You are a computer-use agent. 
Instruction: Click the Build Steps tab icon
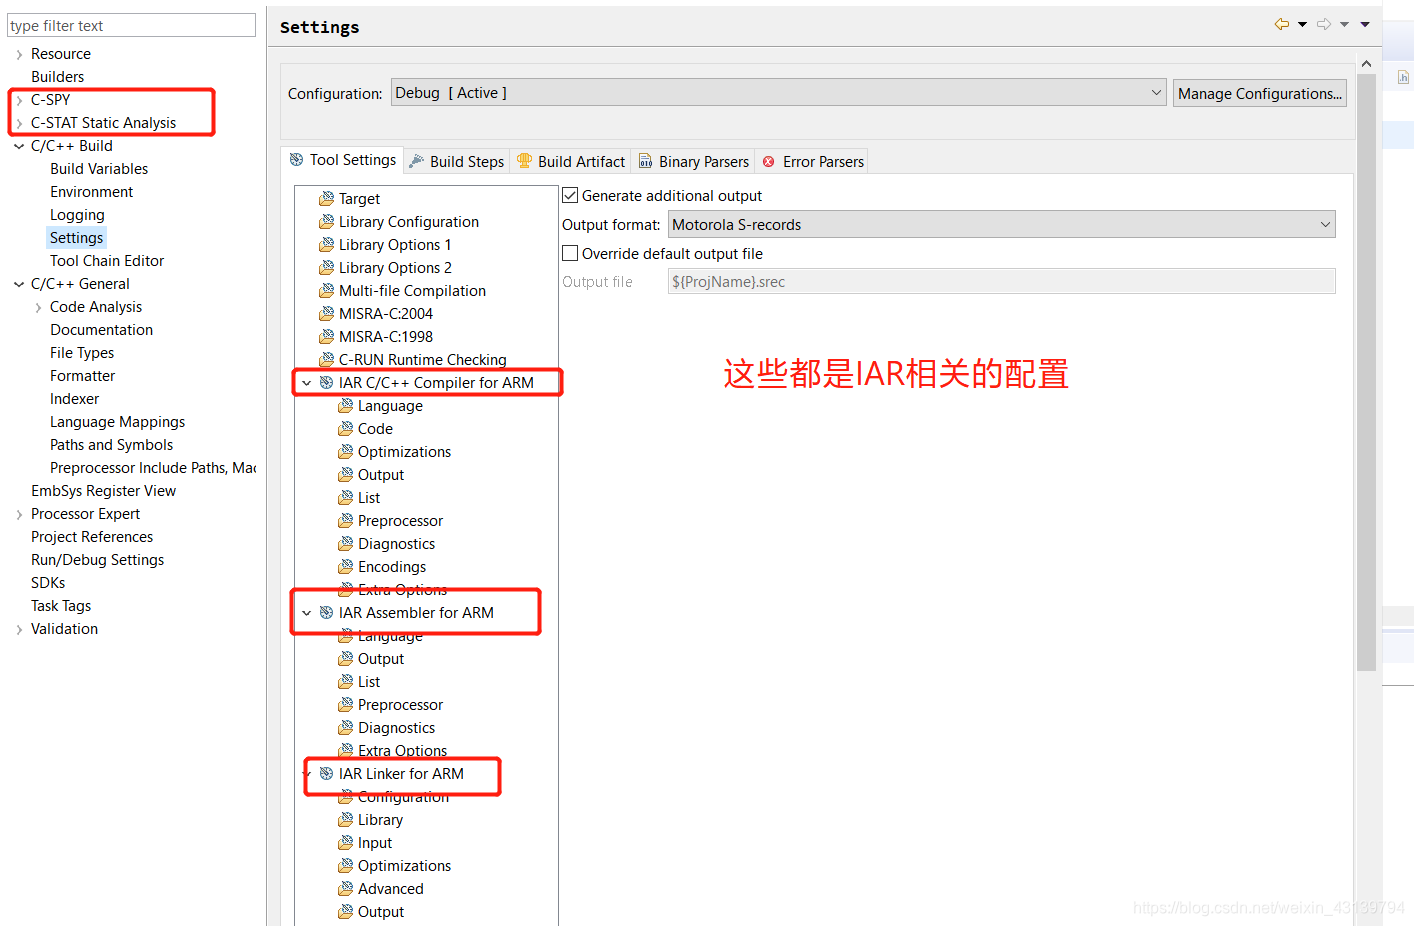coord(416,161)
